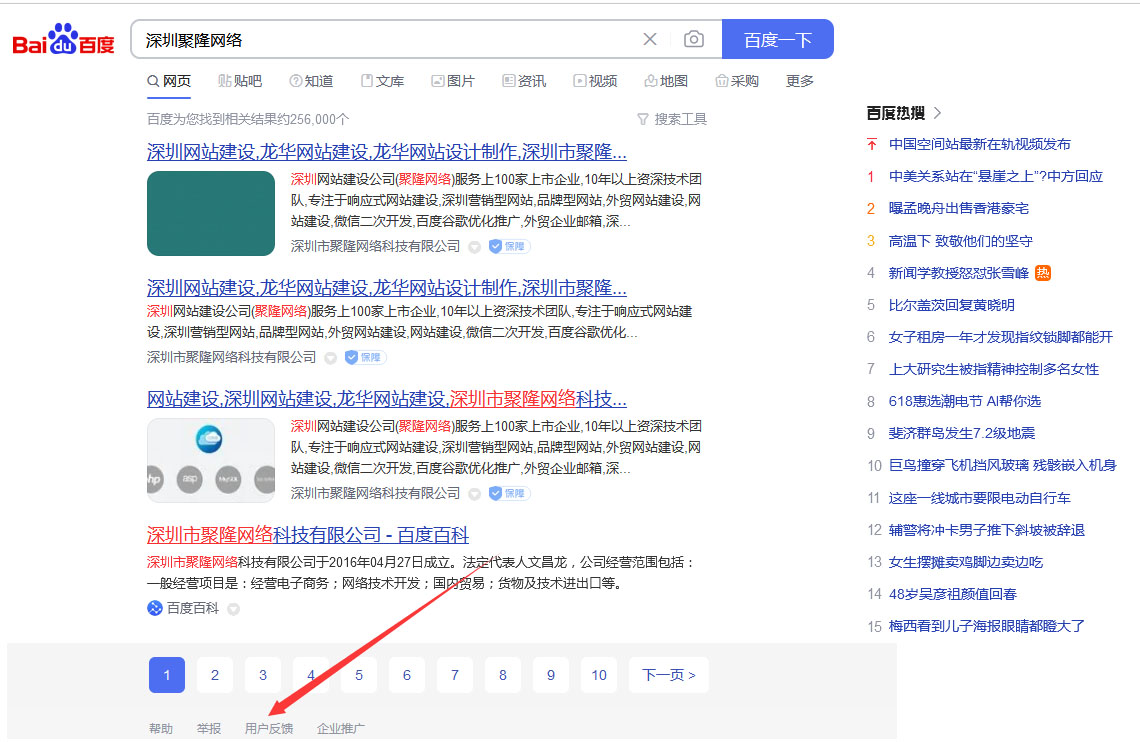Image resolution: width=1140 pixels, height=742 pixels.
Task: Expand dropdown arrow beside first 深圳市聚隆网络科技有限公司
Action: (x=474, y=247)
